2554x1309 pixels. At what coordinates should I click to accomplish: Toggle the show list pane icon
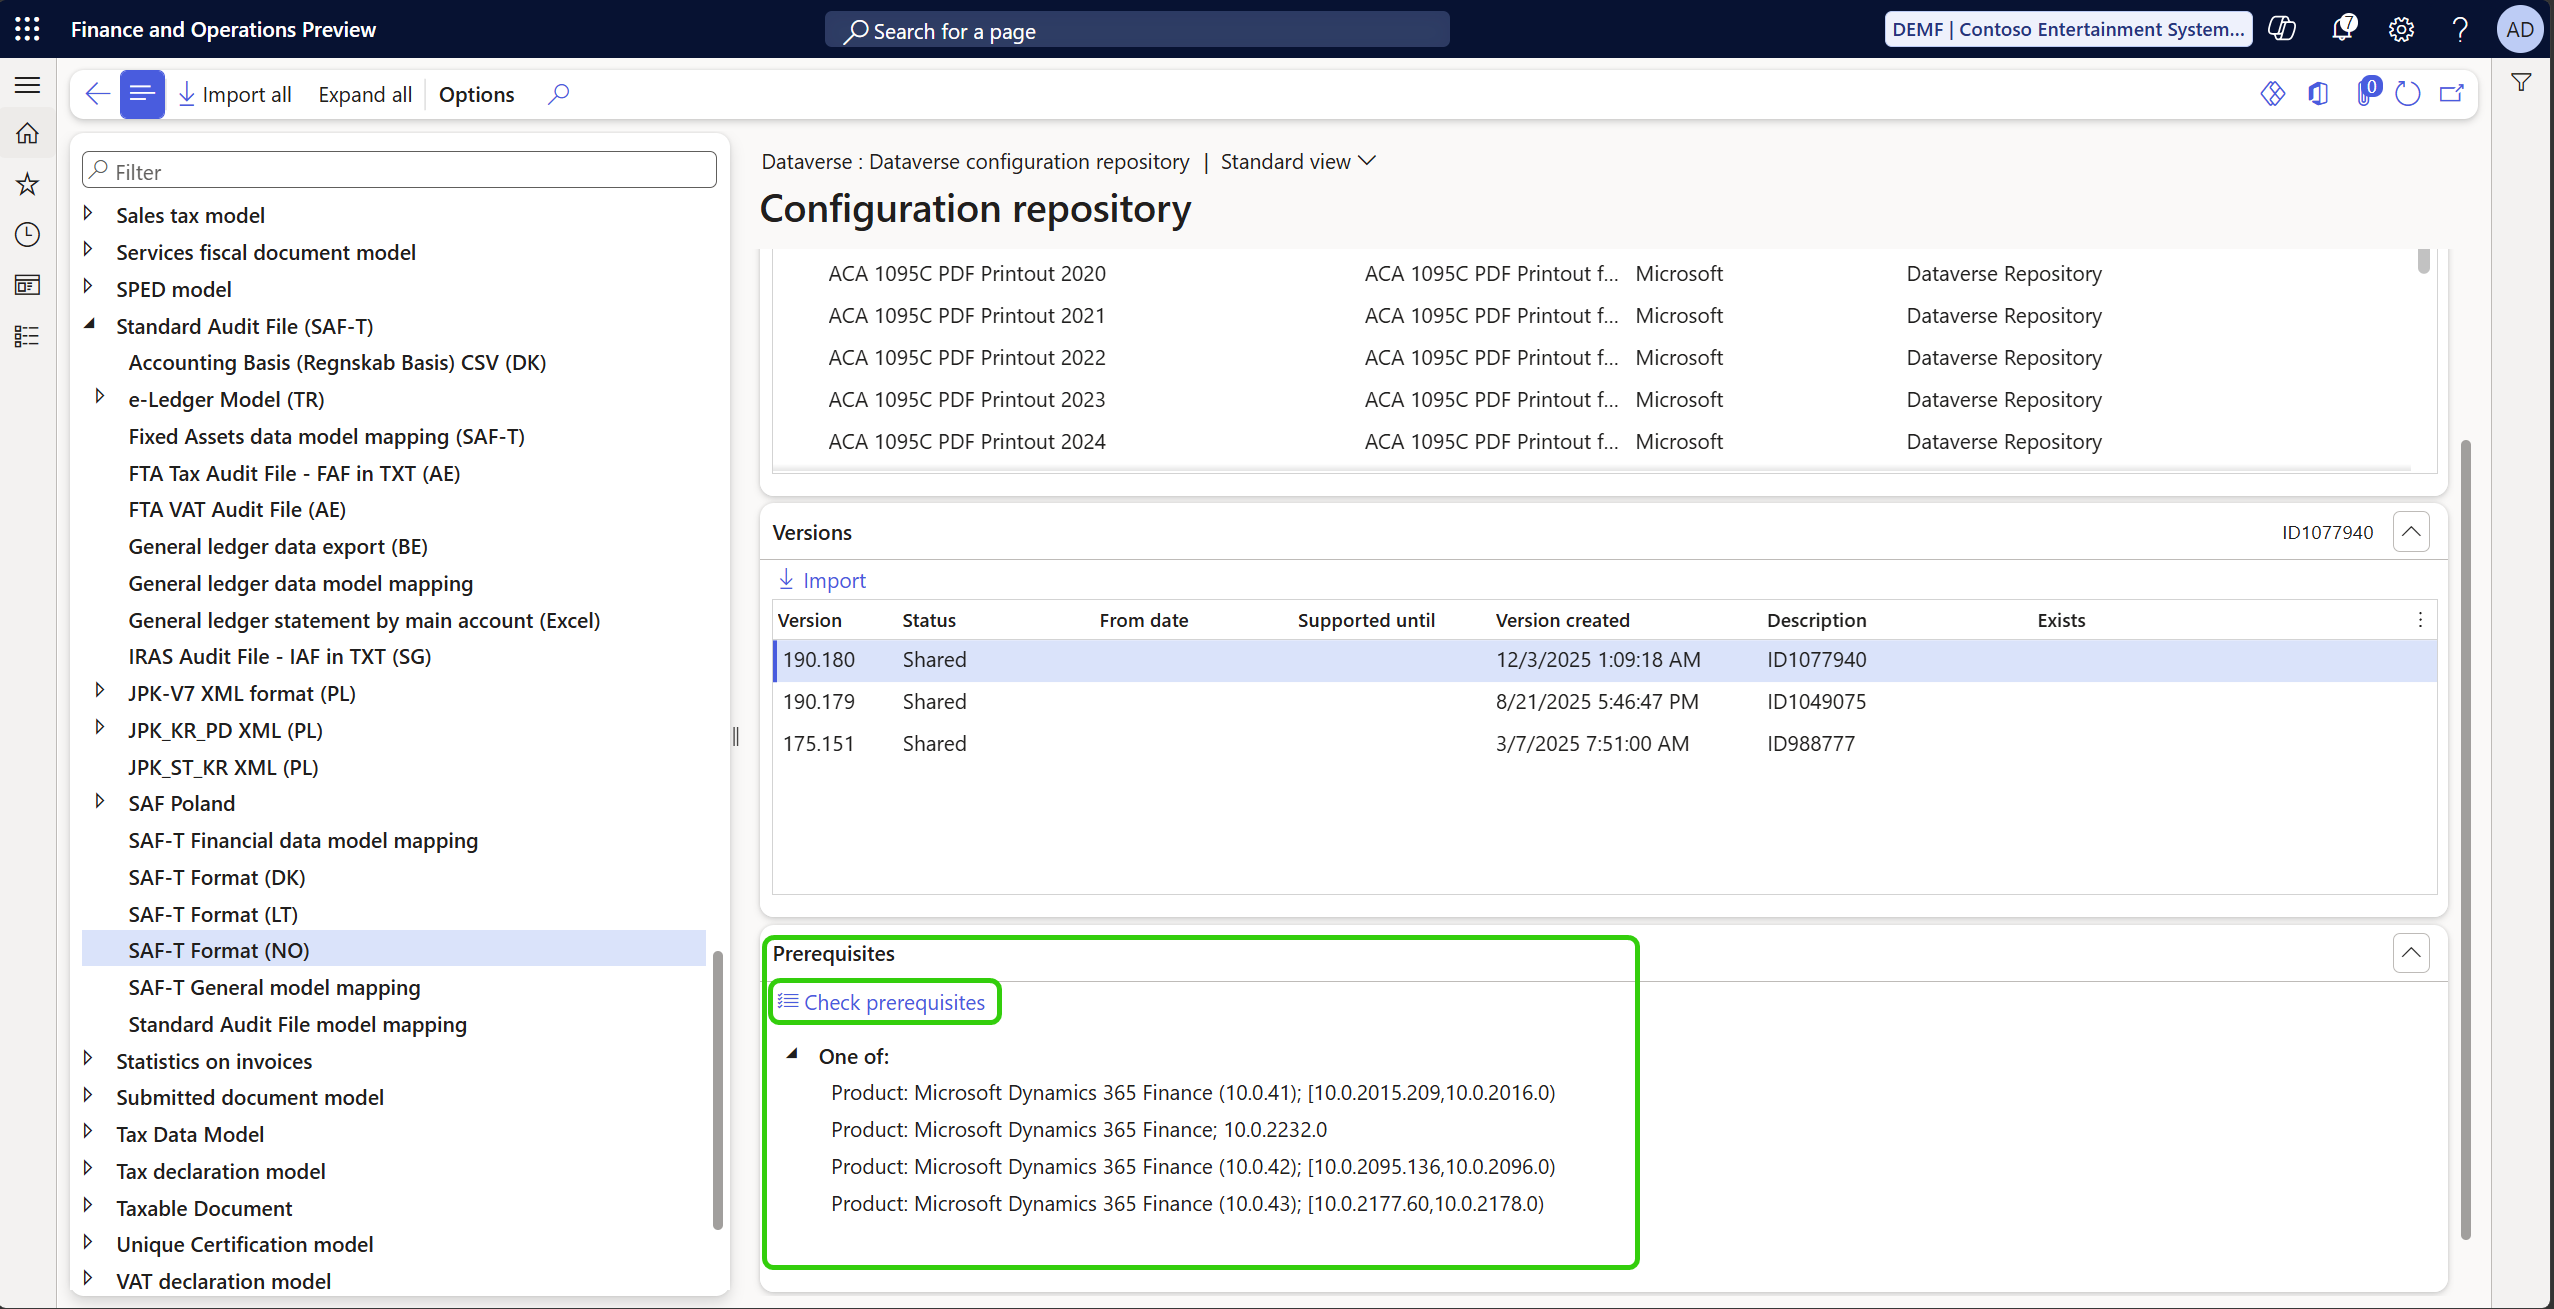click(142, 94)
